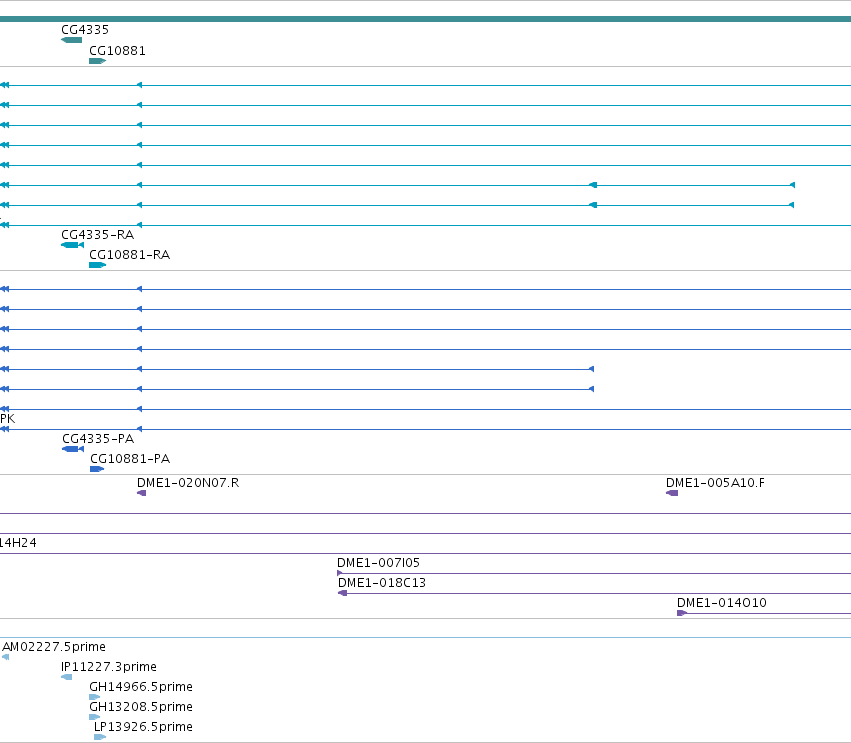Click the CG4335 gene glyph

tap(72, 40)
